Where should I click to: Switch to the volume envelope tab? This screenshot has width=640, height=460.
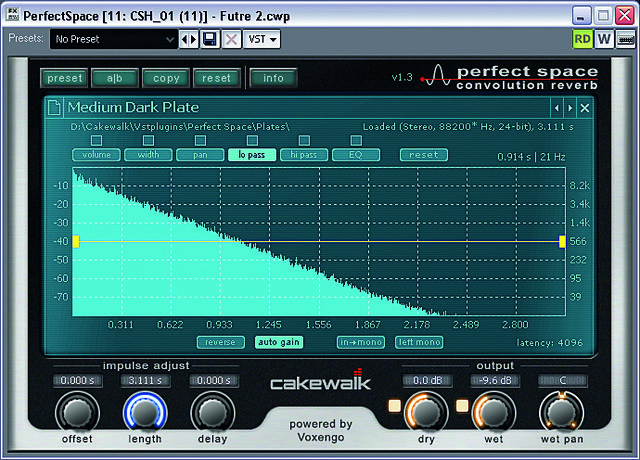[96, 155]
